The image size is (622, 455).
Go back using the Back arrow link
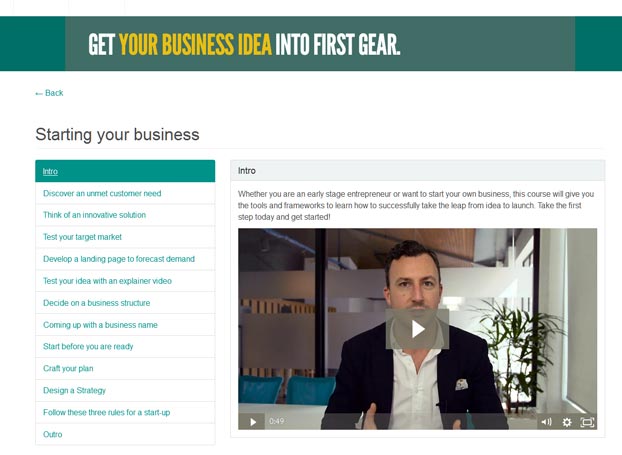[x=49, y=93]
